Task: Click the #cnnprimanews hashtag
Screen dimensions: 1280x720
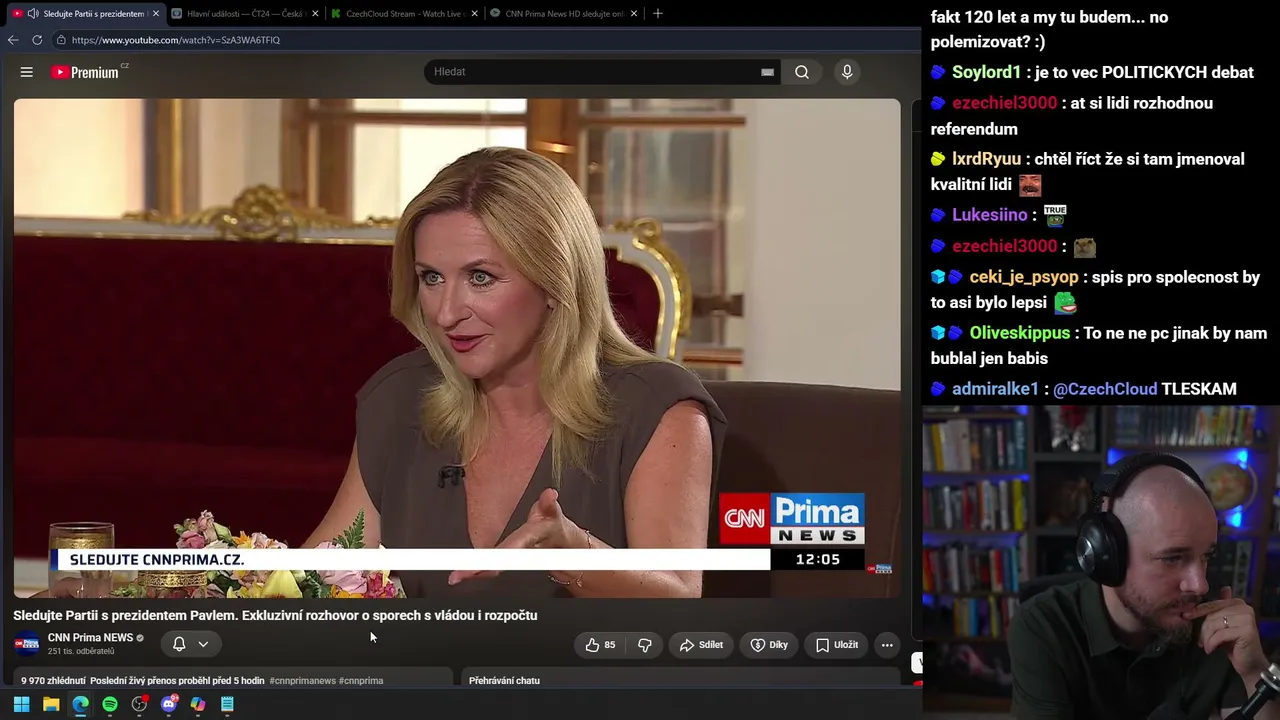Action: (302, 681)
